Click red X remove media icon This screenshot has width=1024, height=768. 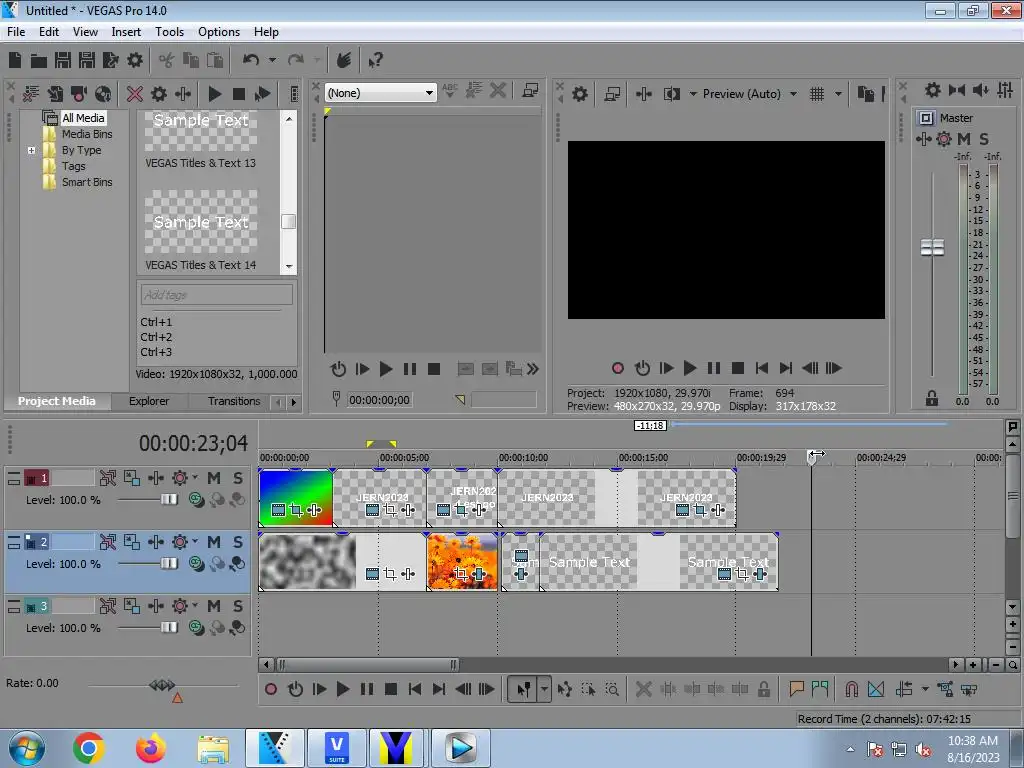[x=135, y=94]
